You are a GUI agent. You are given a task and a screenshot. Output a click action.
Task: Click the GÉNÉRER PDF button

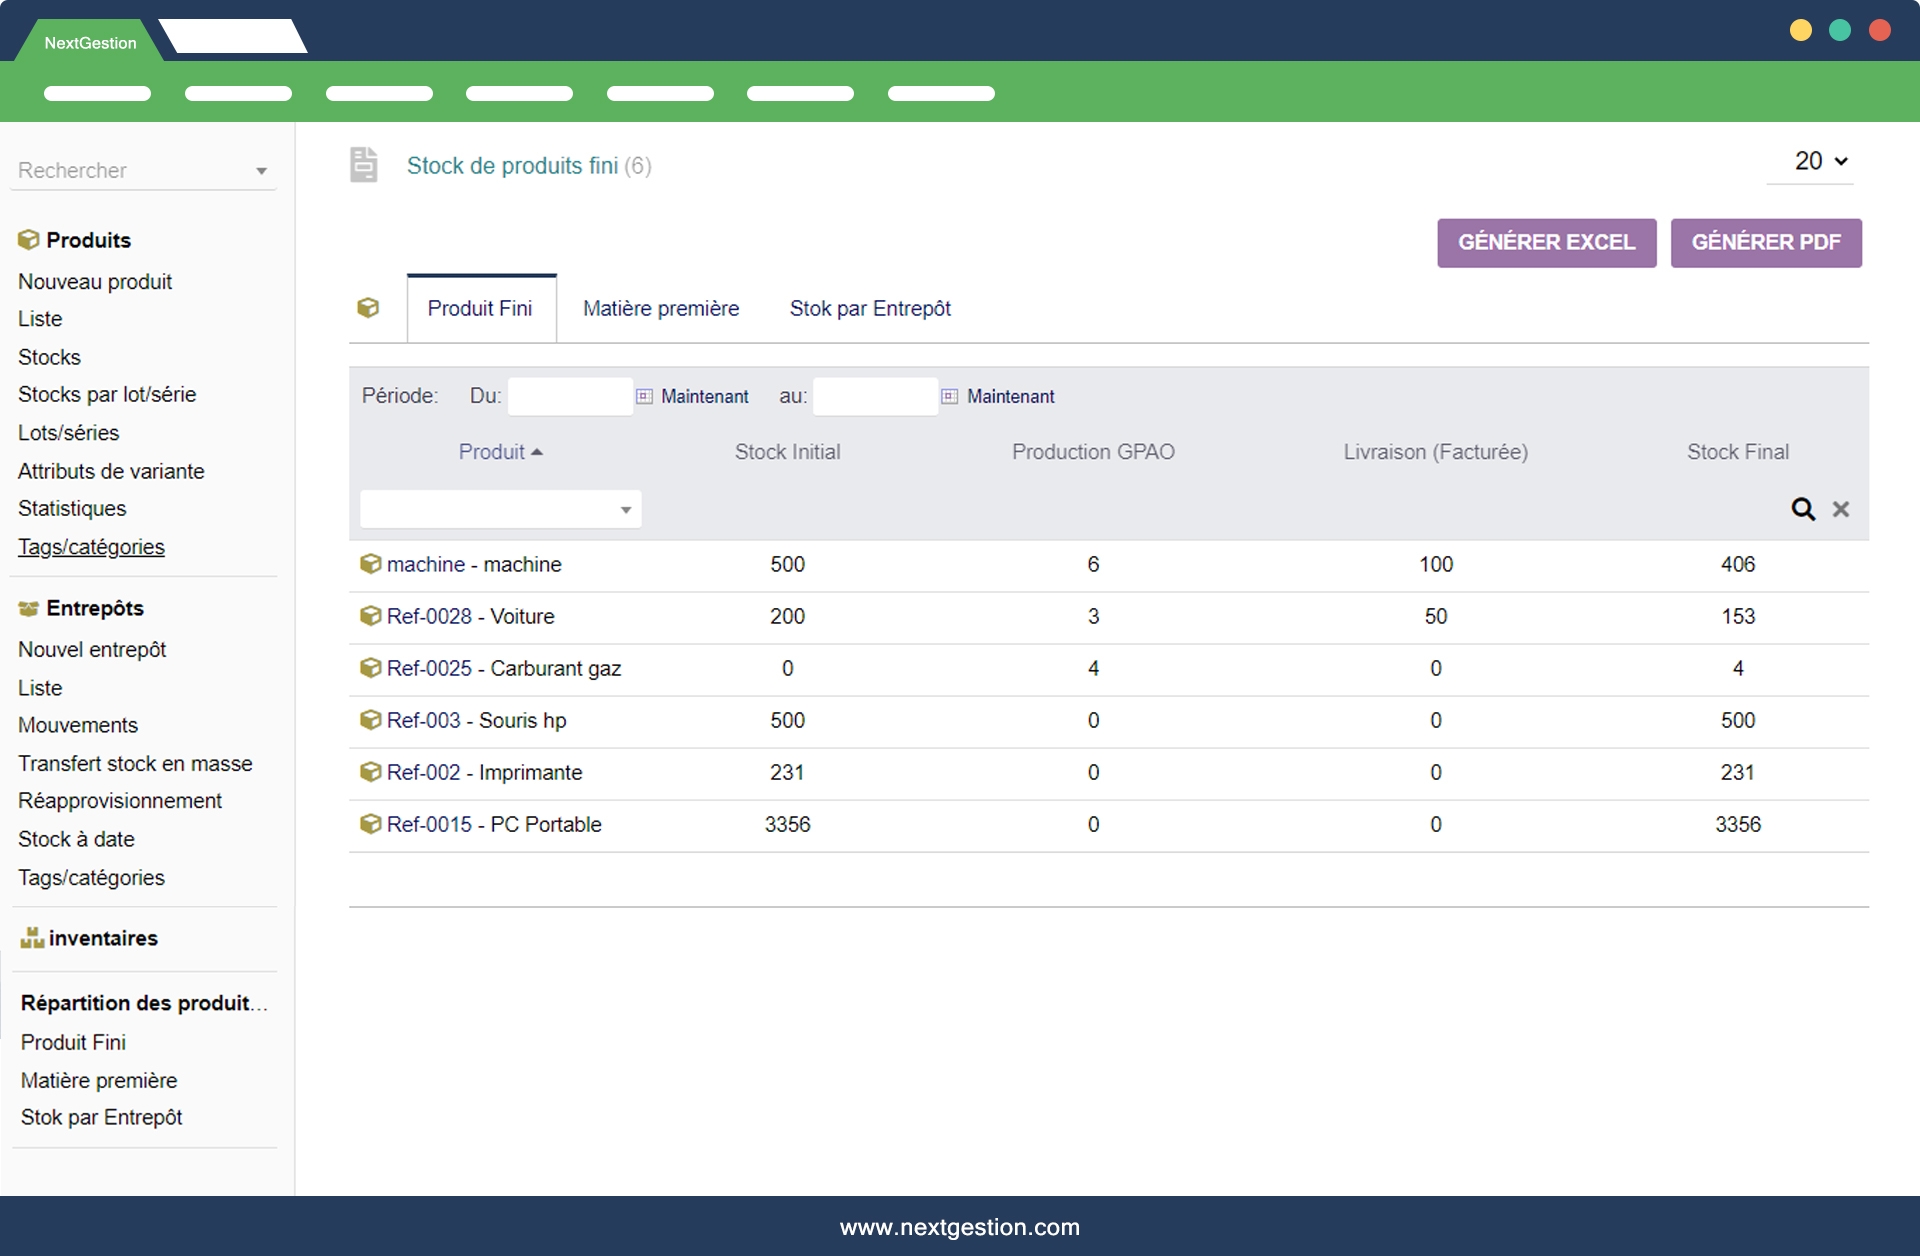click(1765, 243)
